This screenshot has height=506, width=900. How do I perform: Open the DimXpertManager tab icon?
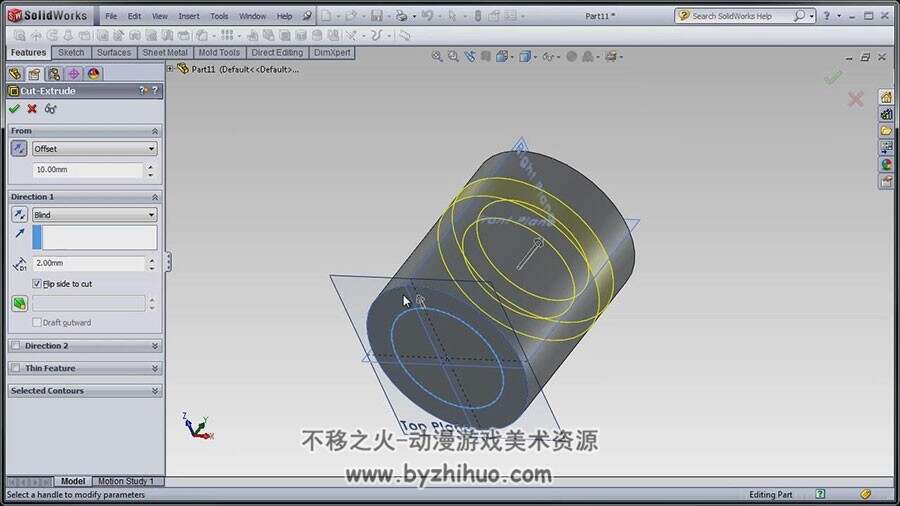coord(73,73)
